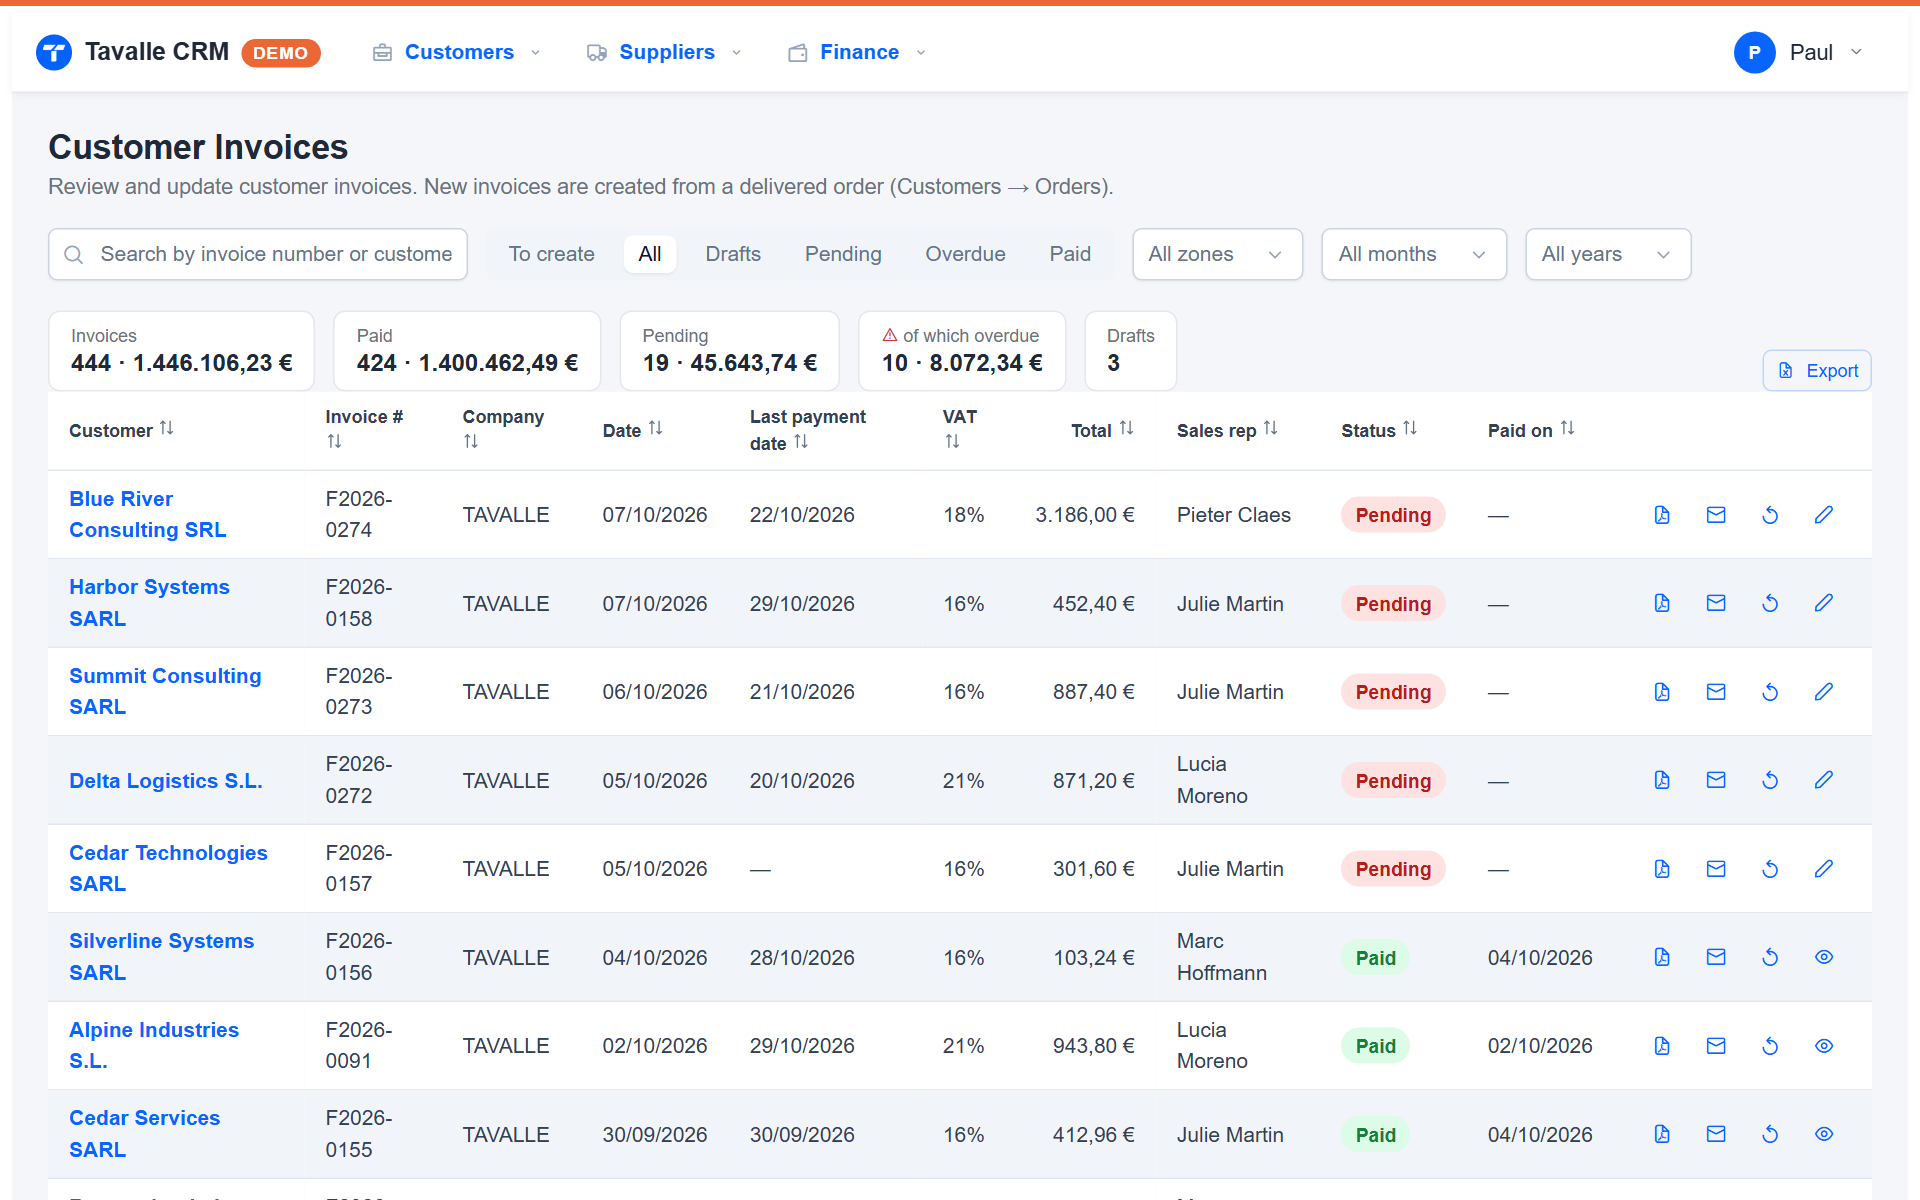Open Blue River Consulting SRL customer
The image size is (1920, 1200).
point(148,514)
